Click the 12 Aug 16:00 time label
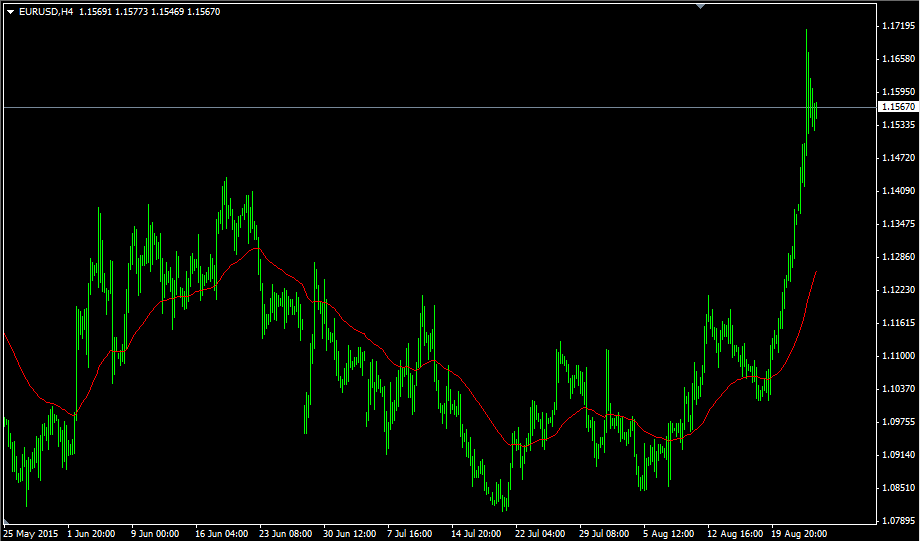Image resolution: width=920 pixels, height=541 pixels. click(735, 534)
